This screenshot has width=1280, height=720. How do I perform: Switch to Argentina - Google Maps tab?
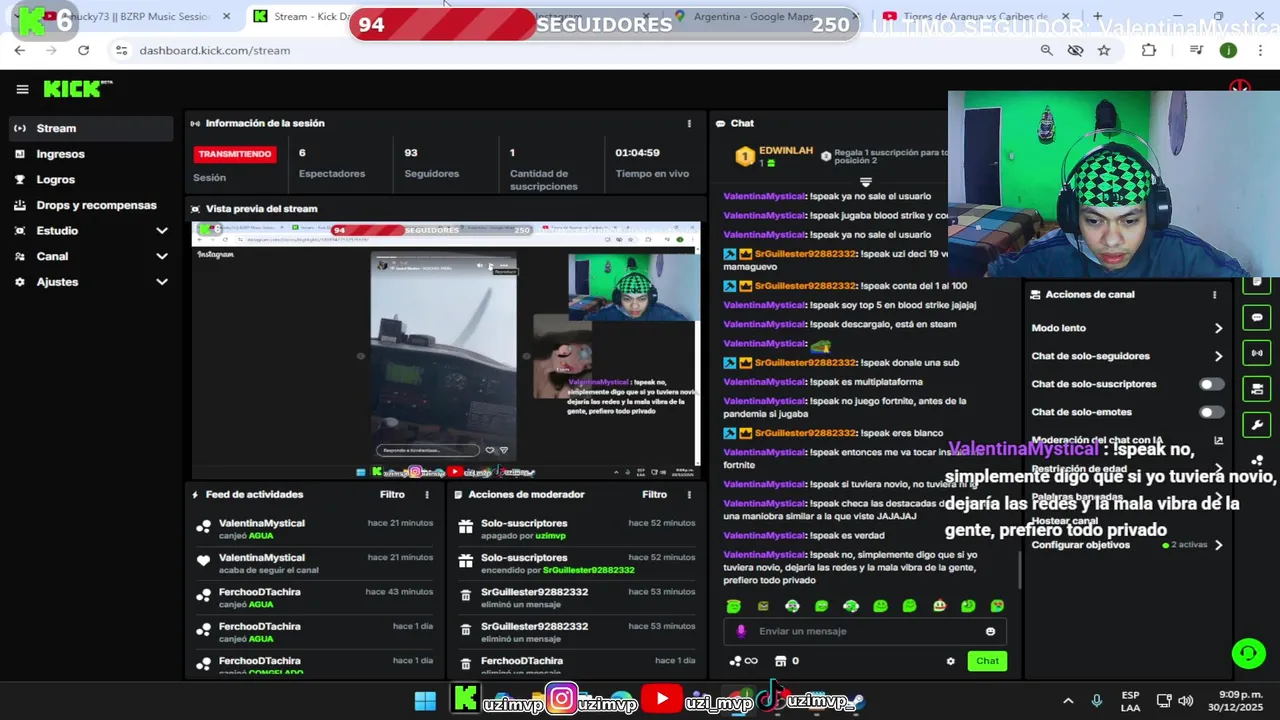tap(755, 16)
